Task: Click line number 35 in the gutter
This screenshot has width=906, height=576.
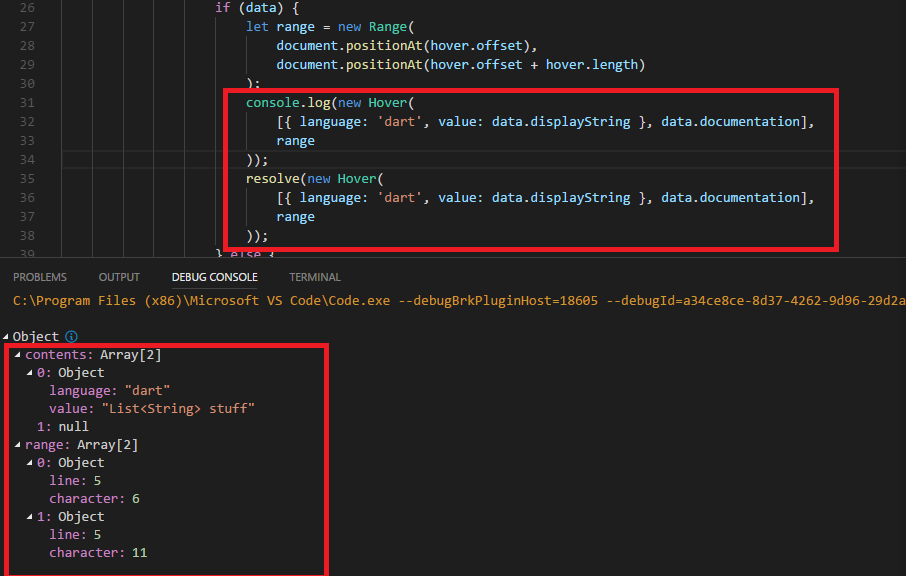Action: coord(27,179)
